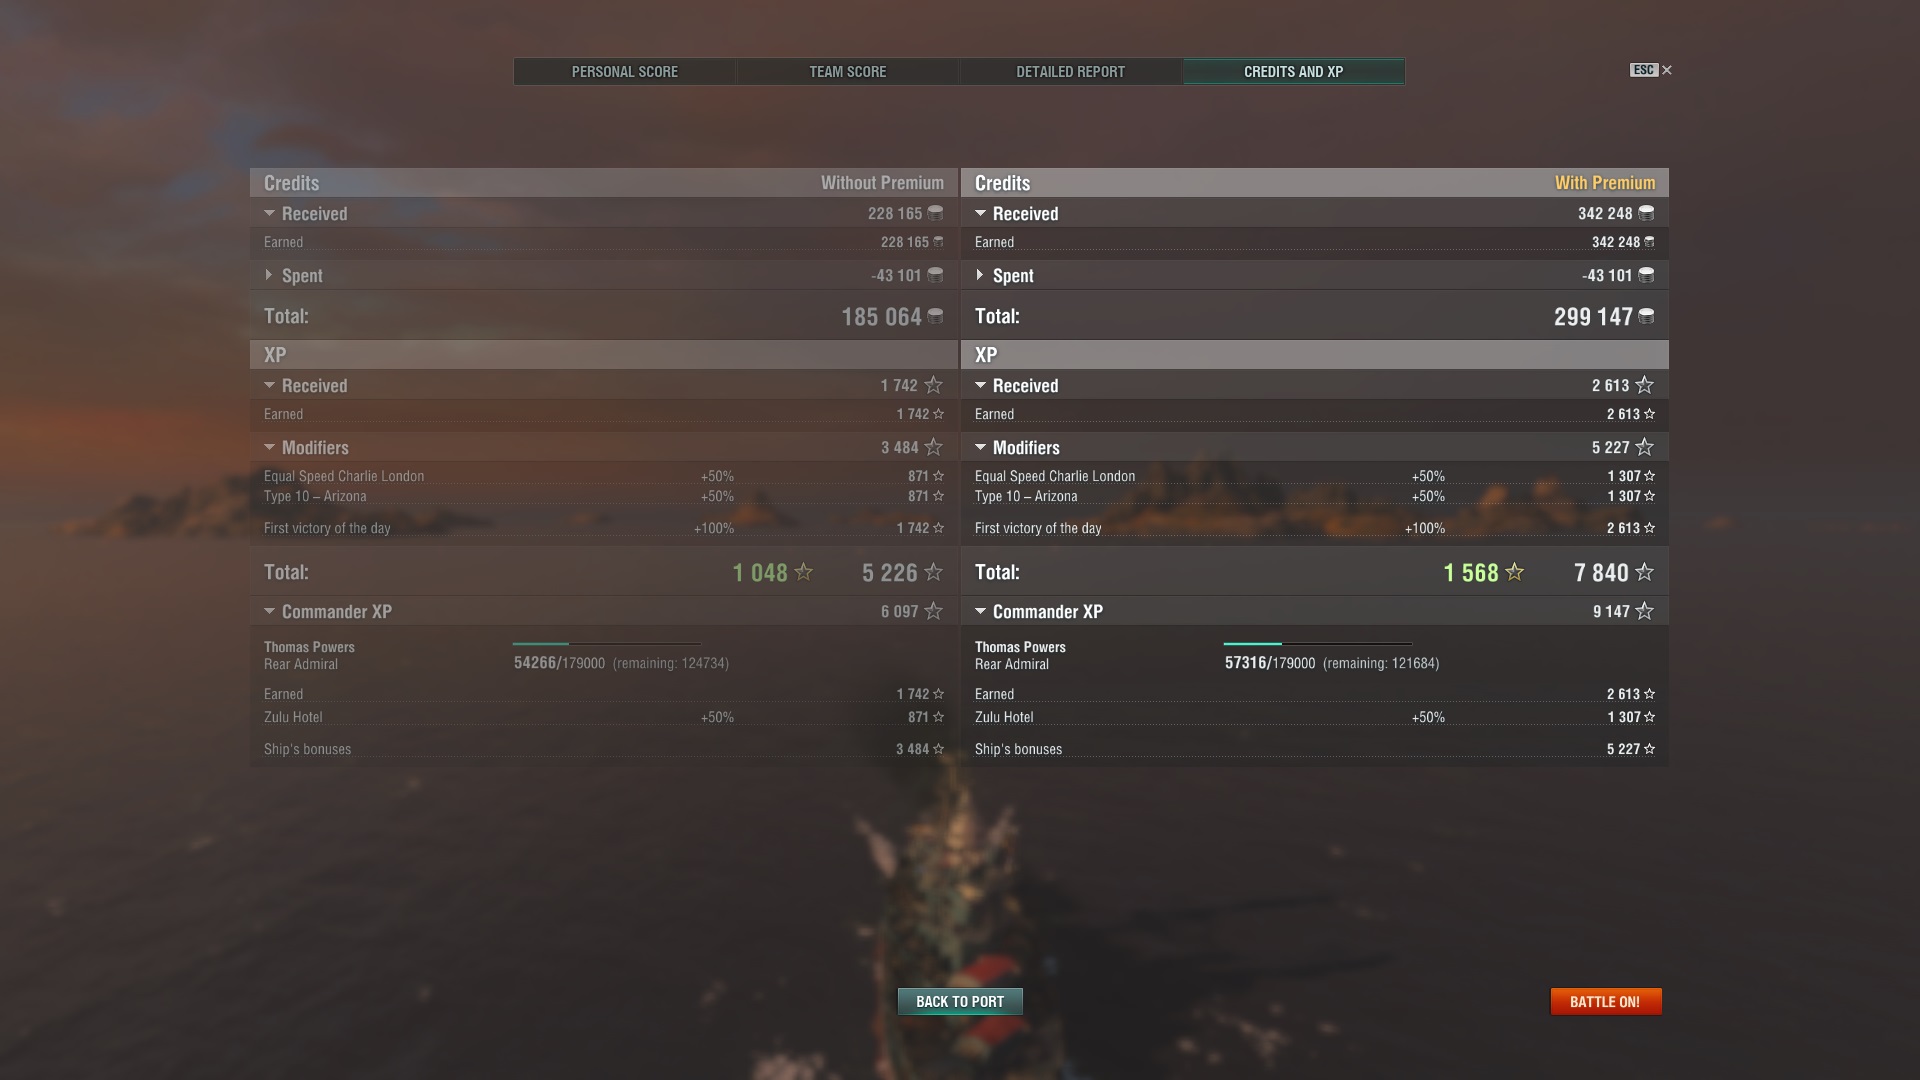The width and height of the screenshot is (1920, 1080).
Task: Click the star icon beside Commander XP 9 147
Action: [x=1645, y=611]
